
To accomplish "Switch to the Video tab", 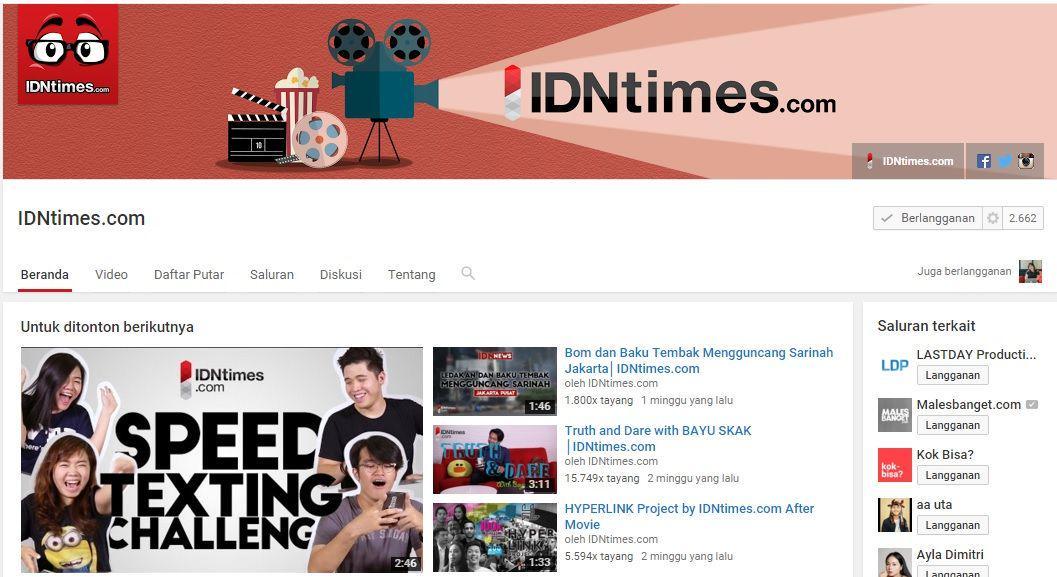I will 111,274.
